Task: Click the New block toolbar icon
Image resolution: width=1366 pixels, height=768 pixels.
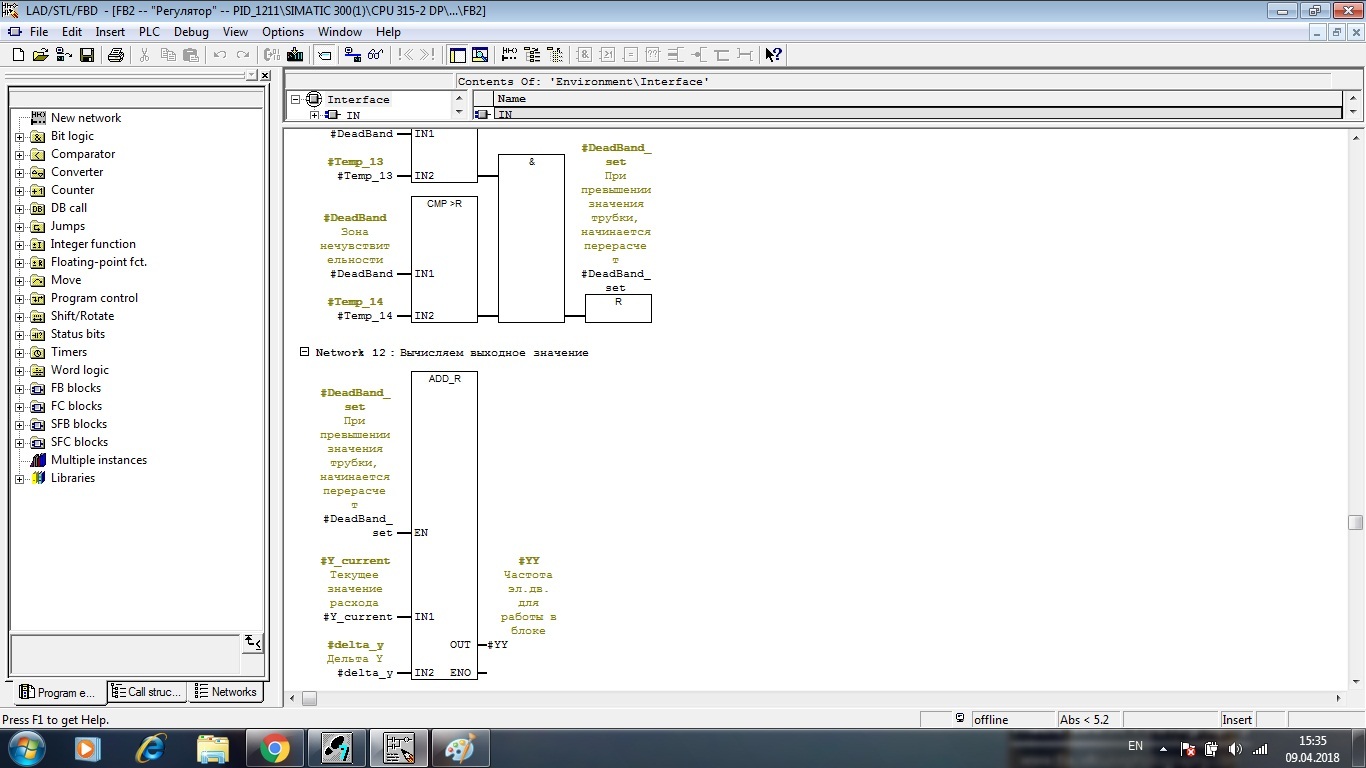Action: click(19, 55)
